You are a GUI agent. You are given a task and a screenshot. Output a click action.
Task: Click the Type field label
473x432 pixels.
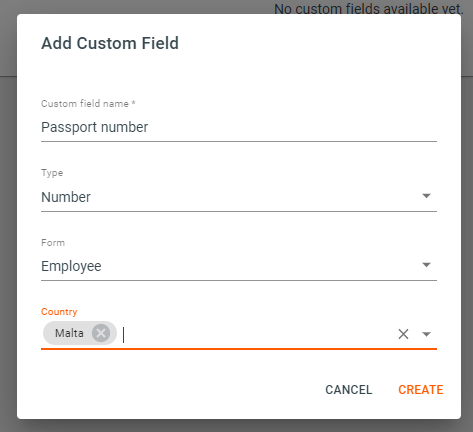[52, 173]
